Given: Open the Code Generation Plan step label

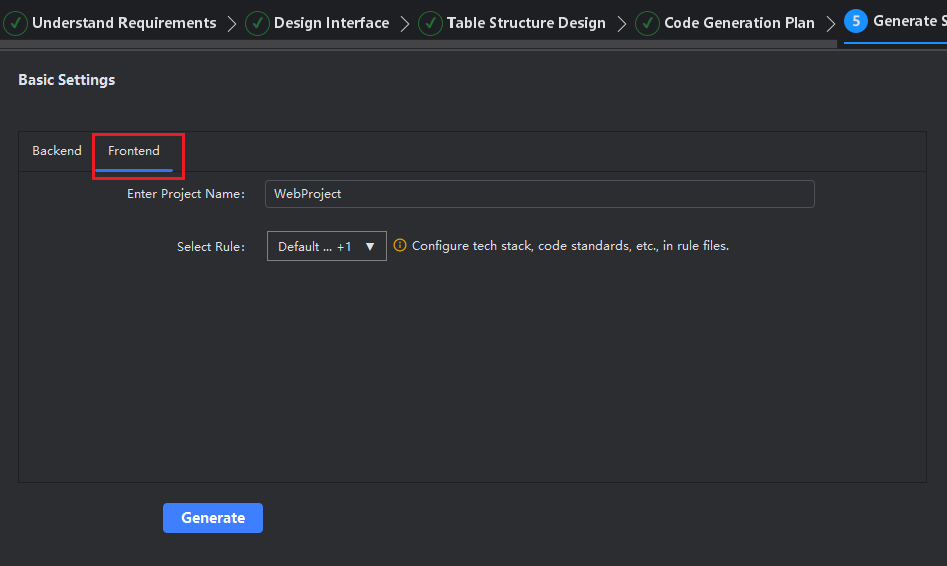Looking at the screenshot, I should pyautogui.click(x=739, y=23).
